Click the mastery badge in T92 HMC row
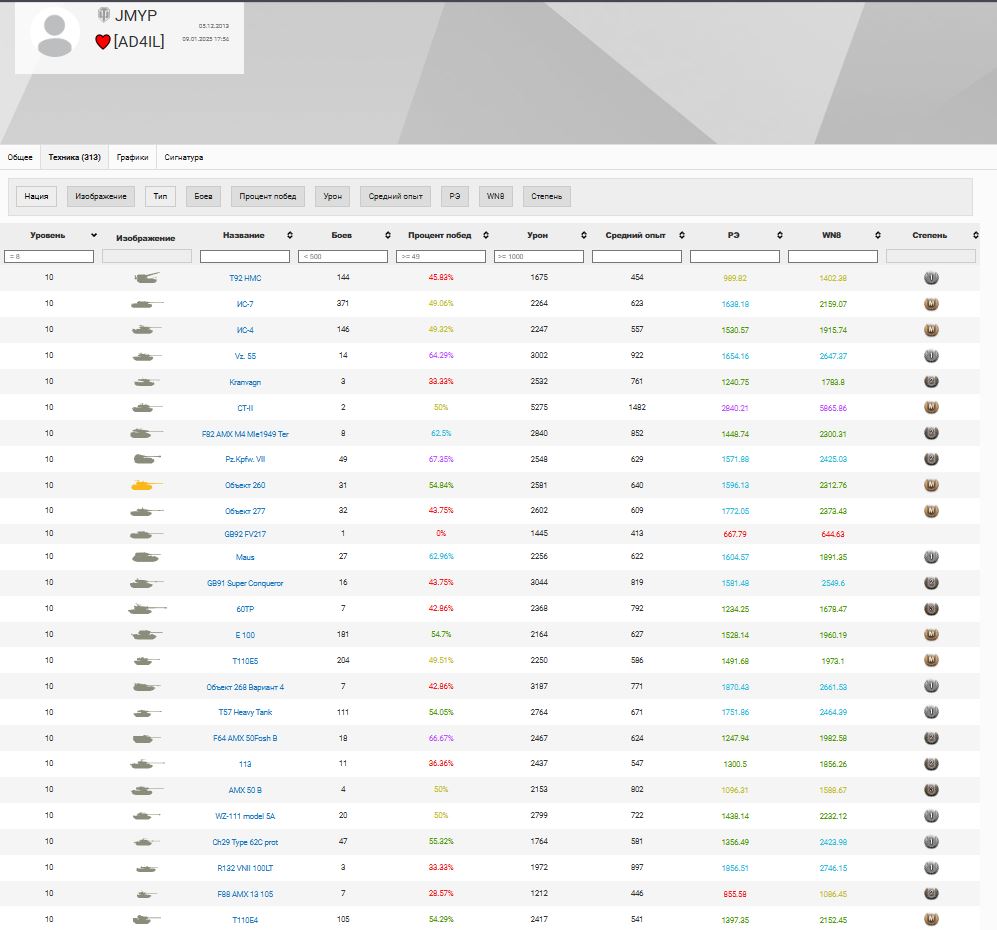Viewport: 997px width, 930px height. (x=931, y=278)
